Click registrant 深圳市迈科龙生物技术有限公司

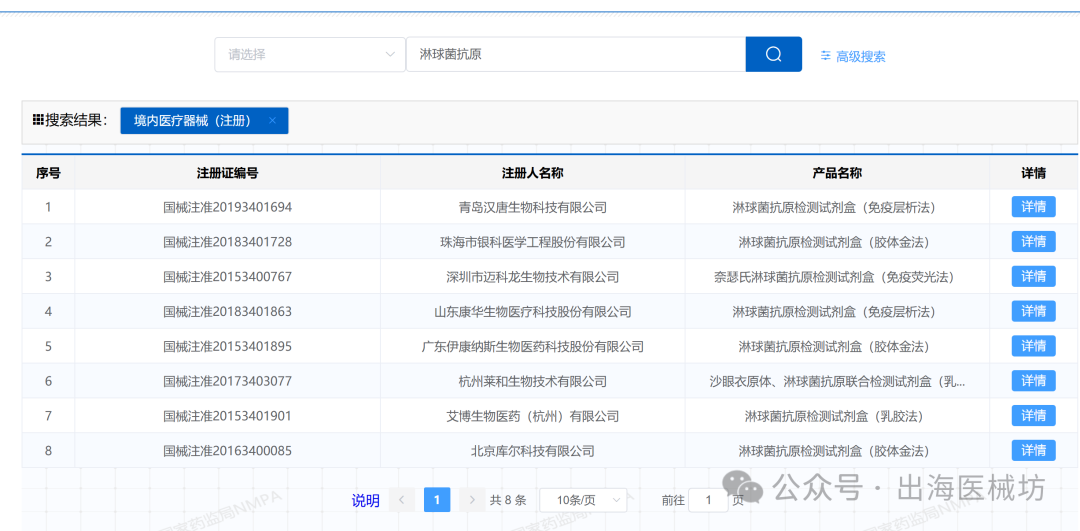click(x=532, y=276)
